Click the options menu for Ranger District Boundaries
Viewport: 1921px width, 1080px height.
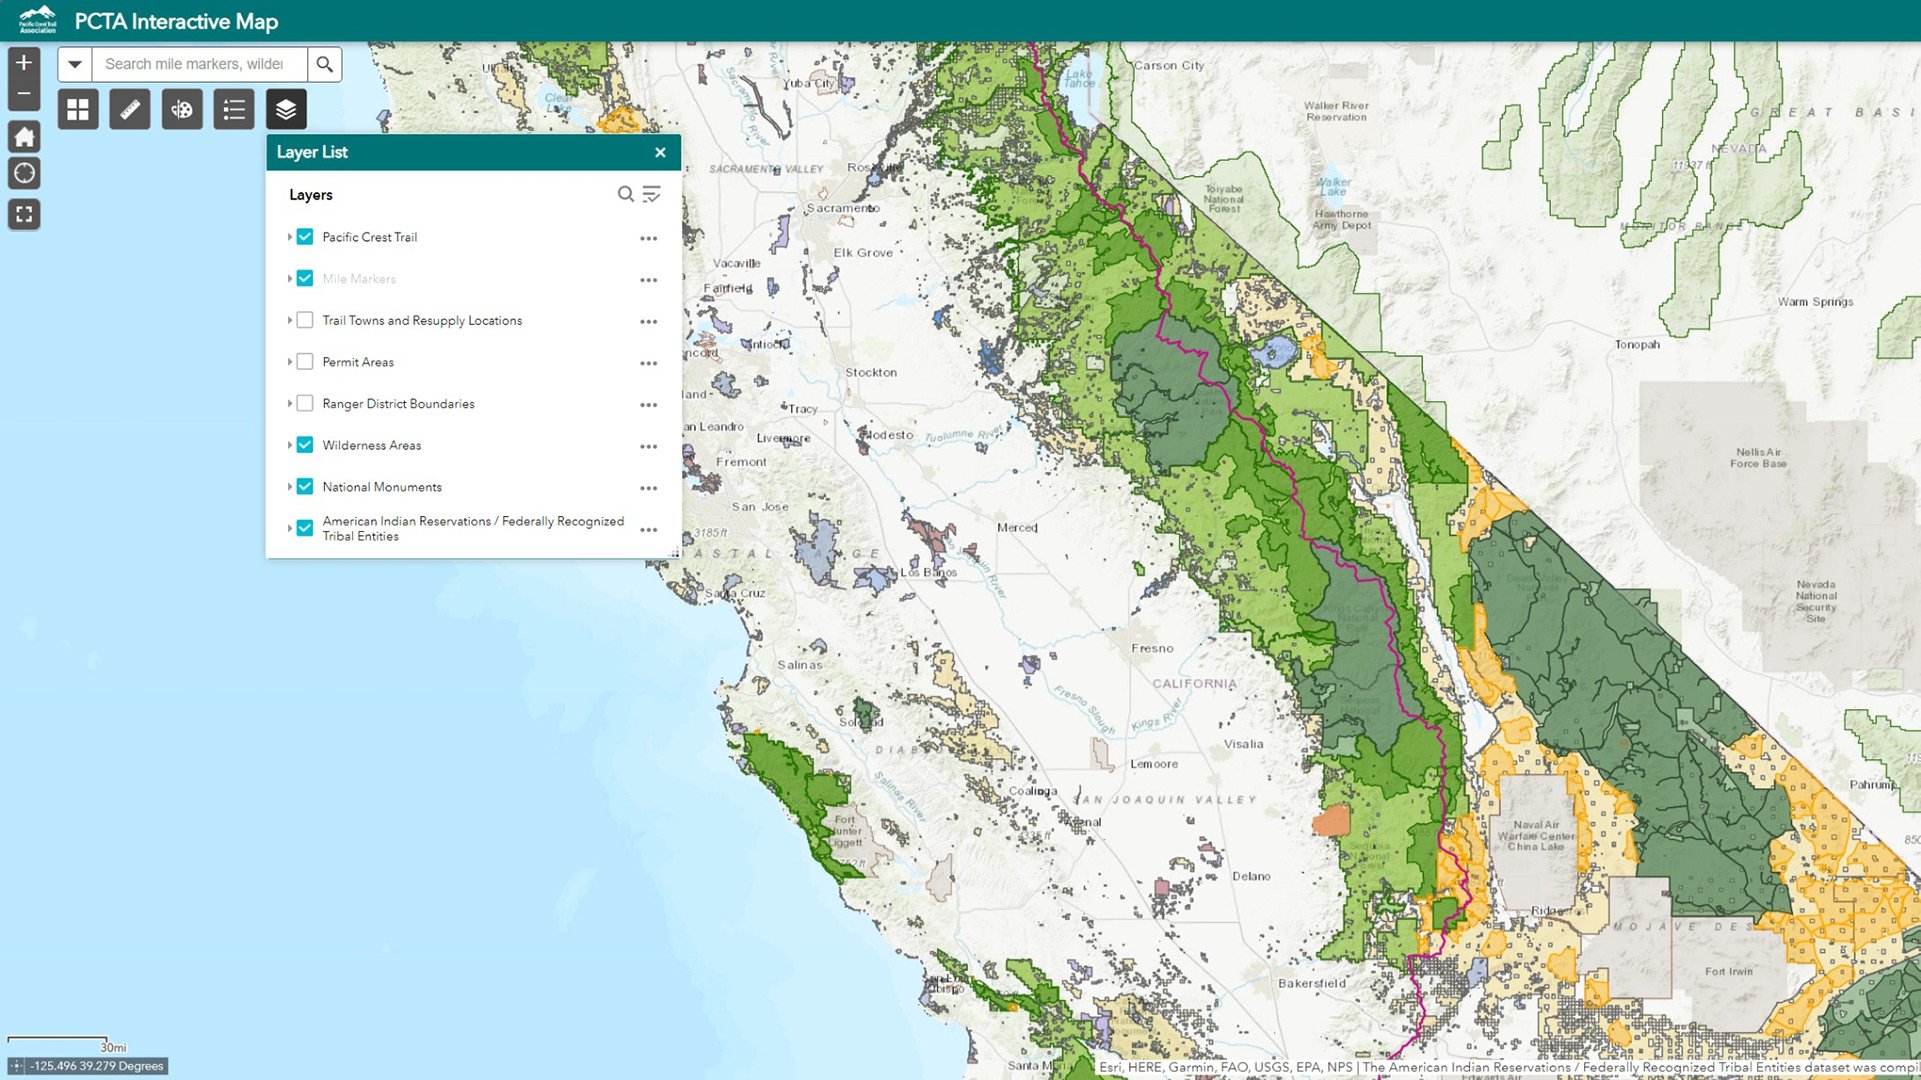(648, 404)
